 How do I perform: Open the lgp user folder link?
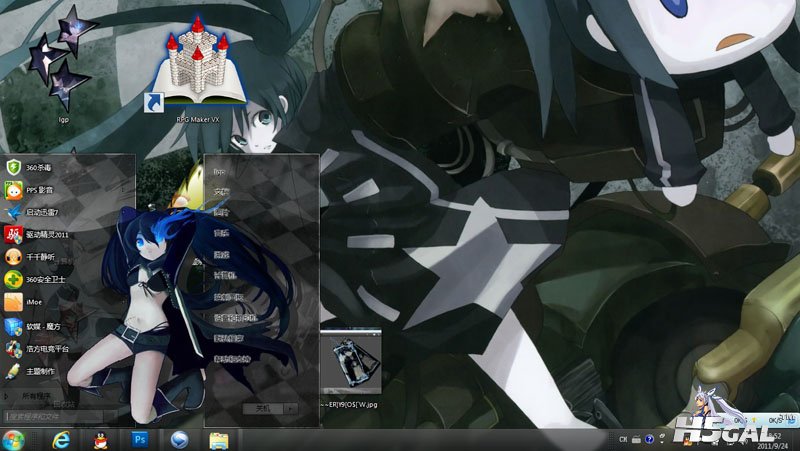coord(219,172)
